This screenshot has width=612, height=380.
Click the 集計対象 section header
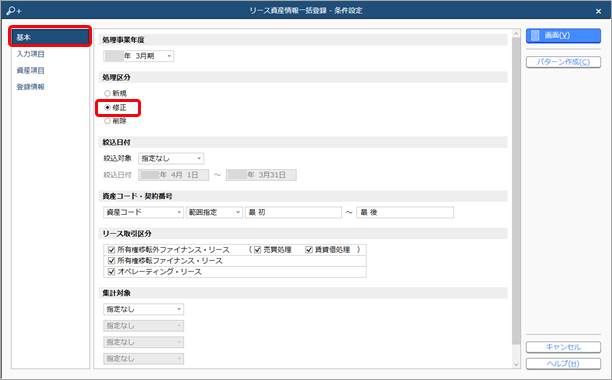tap(303, 293)
